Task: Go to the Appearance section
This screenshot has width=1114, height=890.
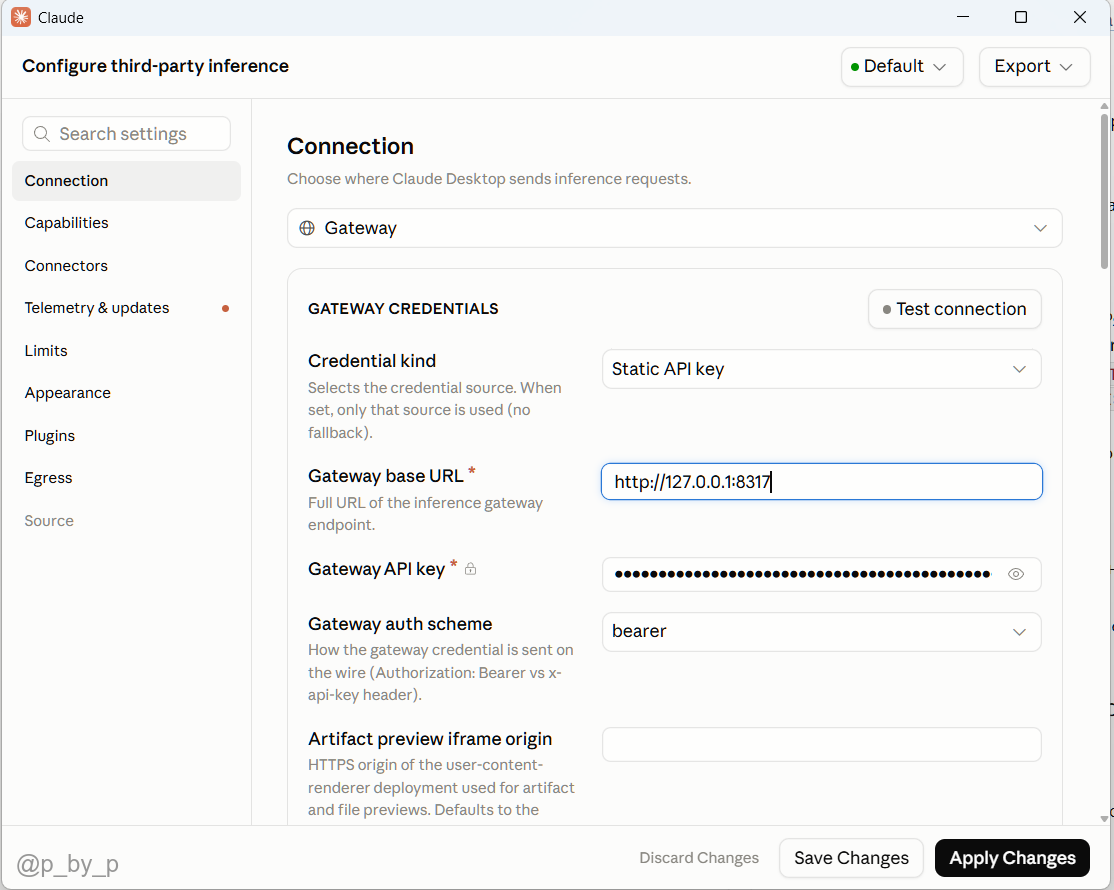Action: (126, 393)
